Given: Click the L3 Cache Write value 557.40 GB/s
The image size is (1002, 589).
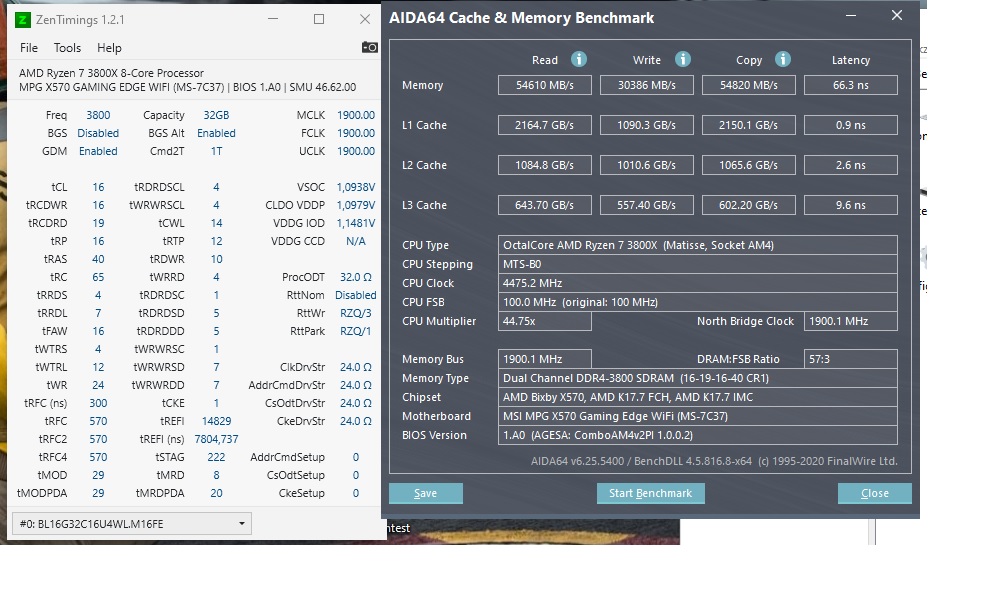Looking at the screenshot, I should pyautogui.click(x=647, y=205).
